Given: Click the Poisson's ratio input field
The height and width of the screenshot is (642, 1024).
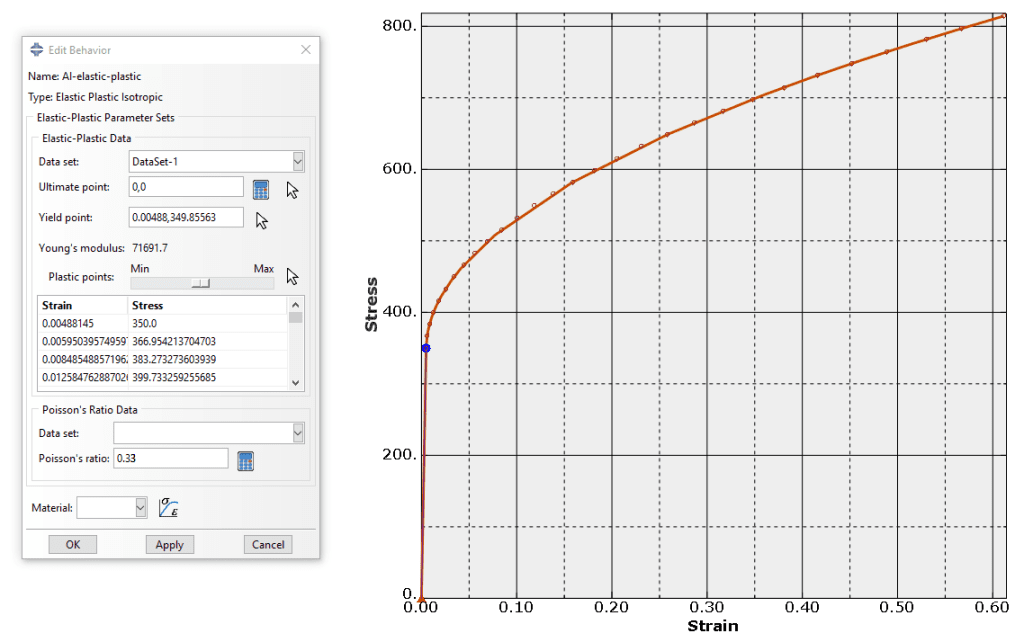Looking at the screenshot, I should coord(170,458).
